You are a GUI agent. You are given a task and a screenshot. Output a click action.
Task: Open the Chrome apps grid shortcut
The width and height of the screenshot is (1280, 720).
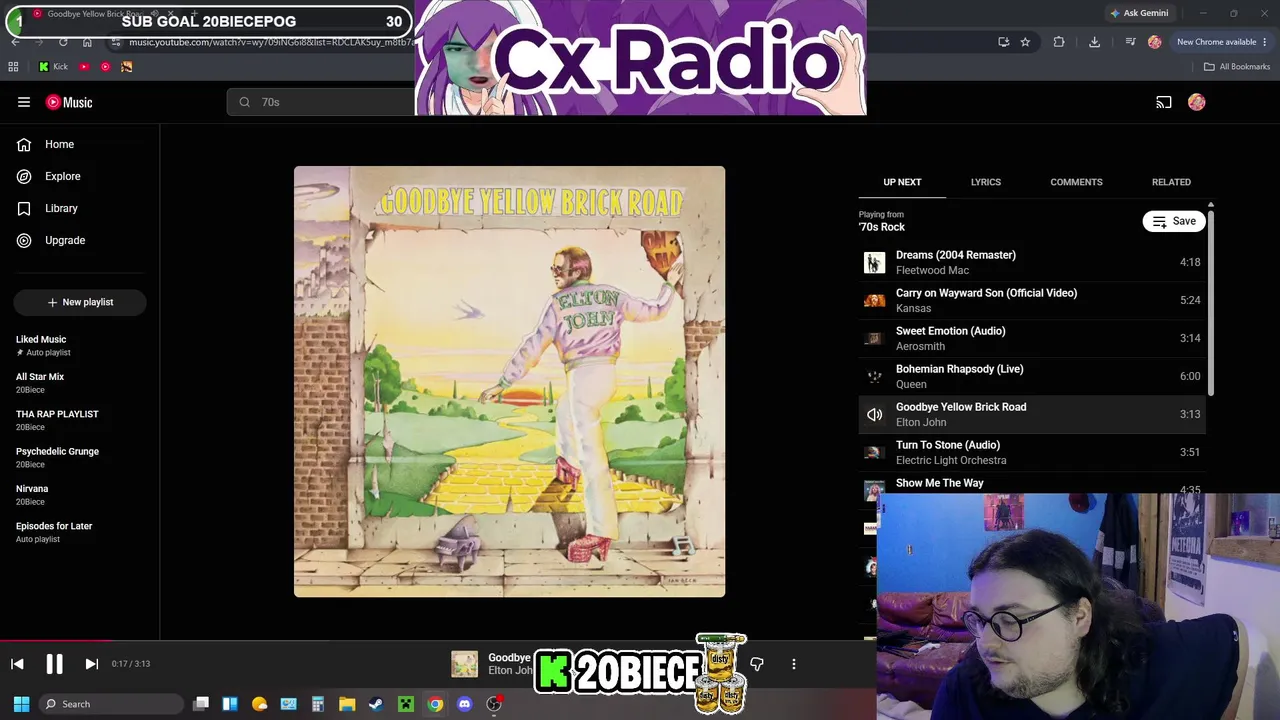click(13, 67)
